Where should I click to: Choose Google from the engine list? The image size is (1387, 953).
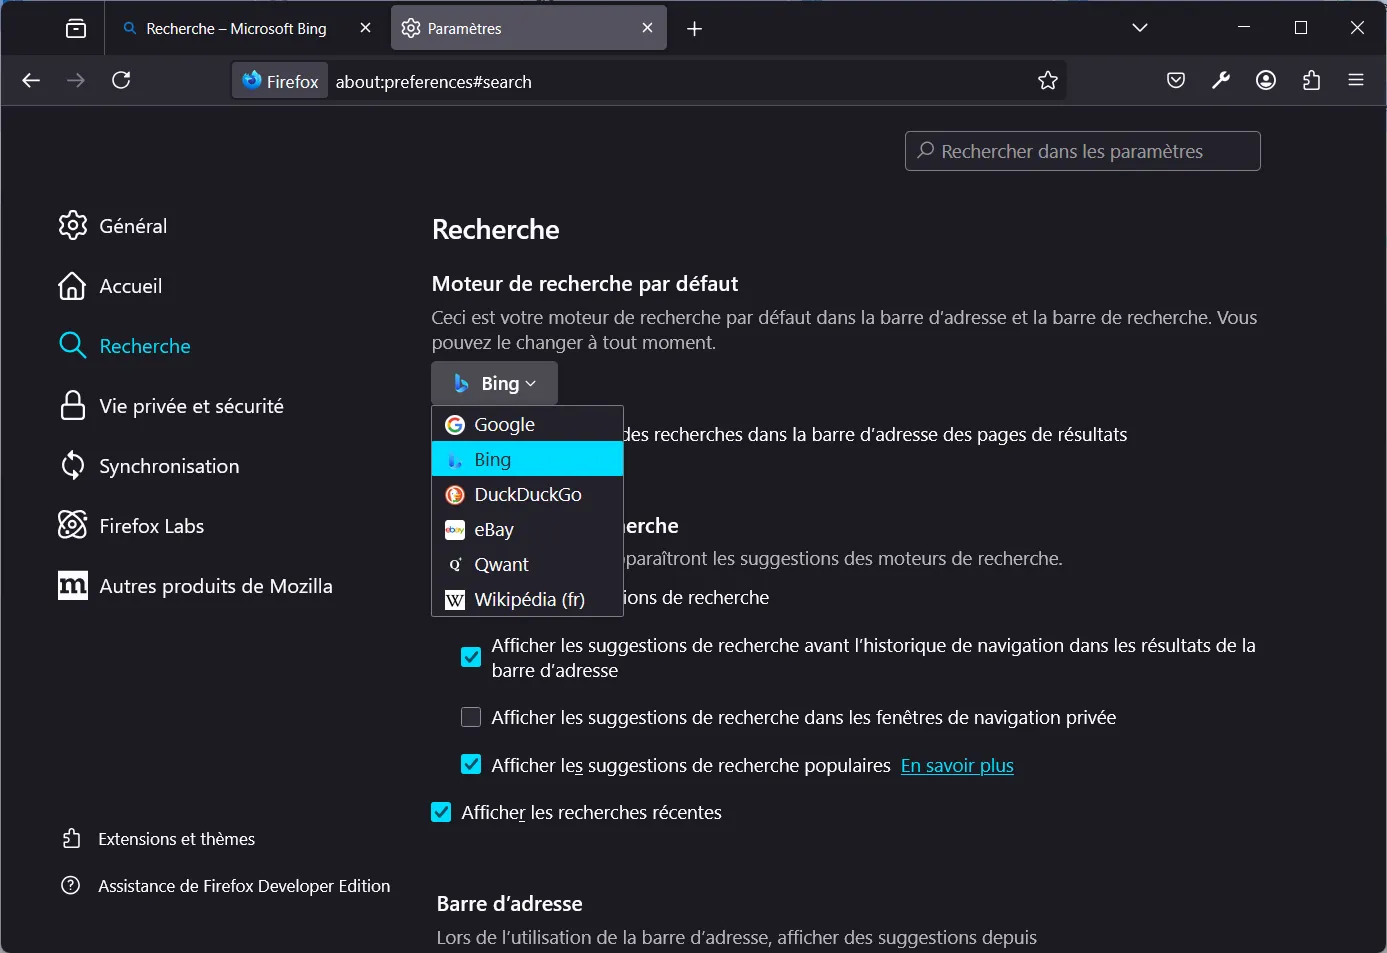coord(527,424)
